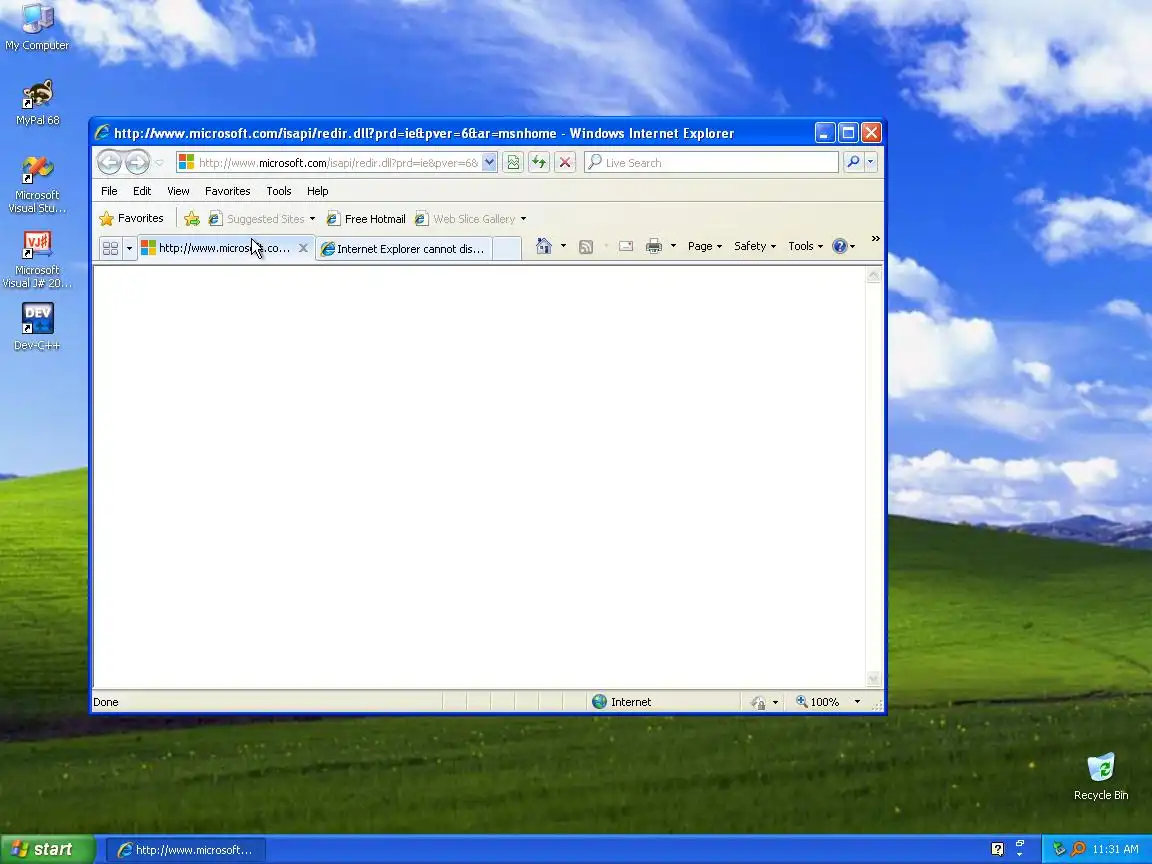Click the Add to Favorites Bar icon
The image size is (1152, 864).
click(x=192, y=219)
